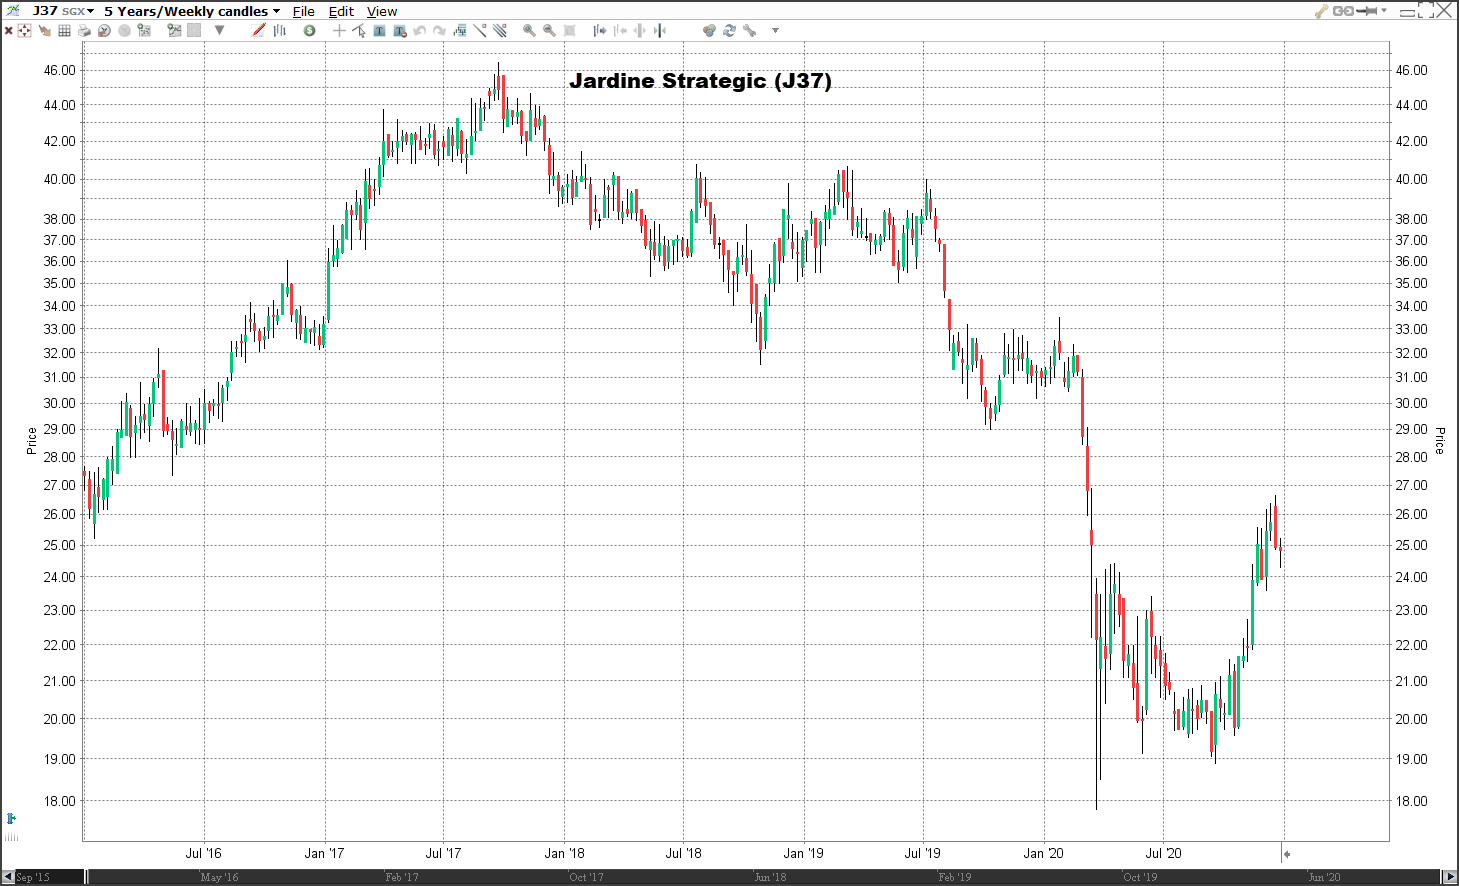The height and width of the screenshot is (886, 1459).
Task: Select the plus crosshair cursor tool
Action: 339,30
